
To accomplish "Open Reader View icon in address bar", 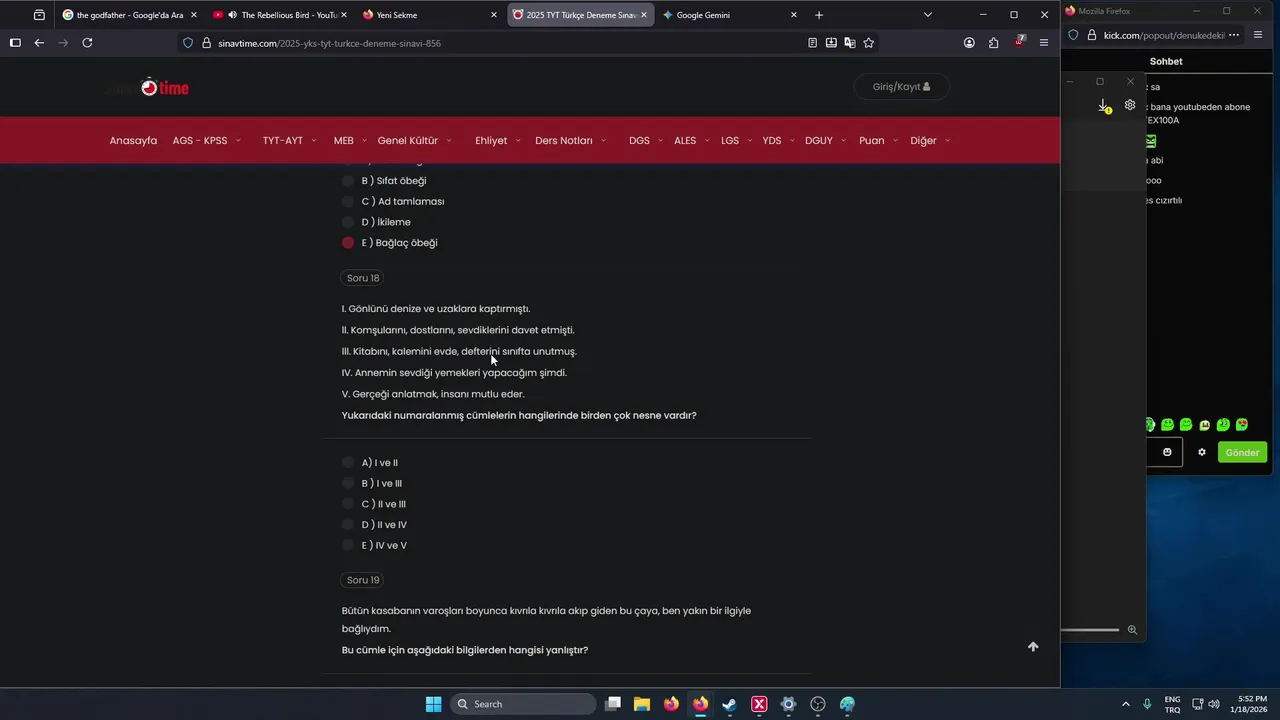I will (x=812, y=43).
